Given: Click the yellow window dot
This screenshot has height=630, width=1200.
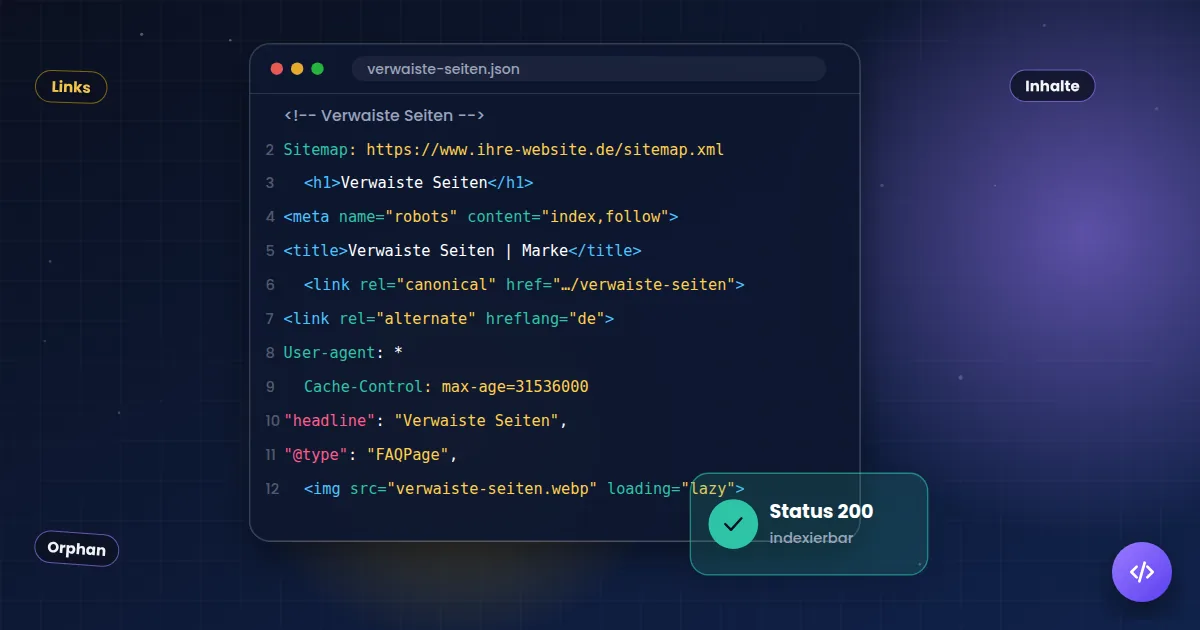Looking at the screenshot, I should [x=297, y=69].
